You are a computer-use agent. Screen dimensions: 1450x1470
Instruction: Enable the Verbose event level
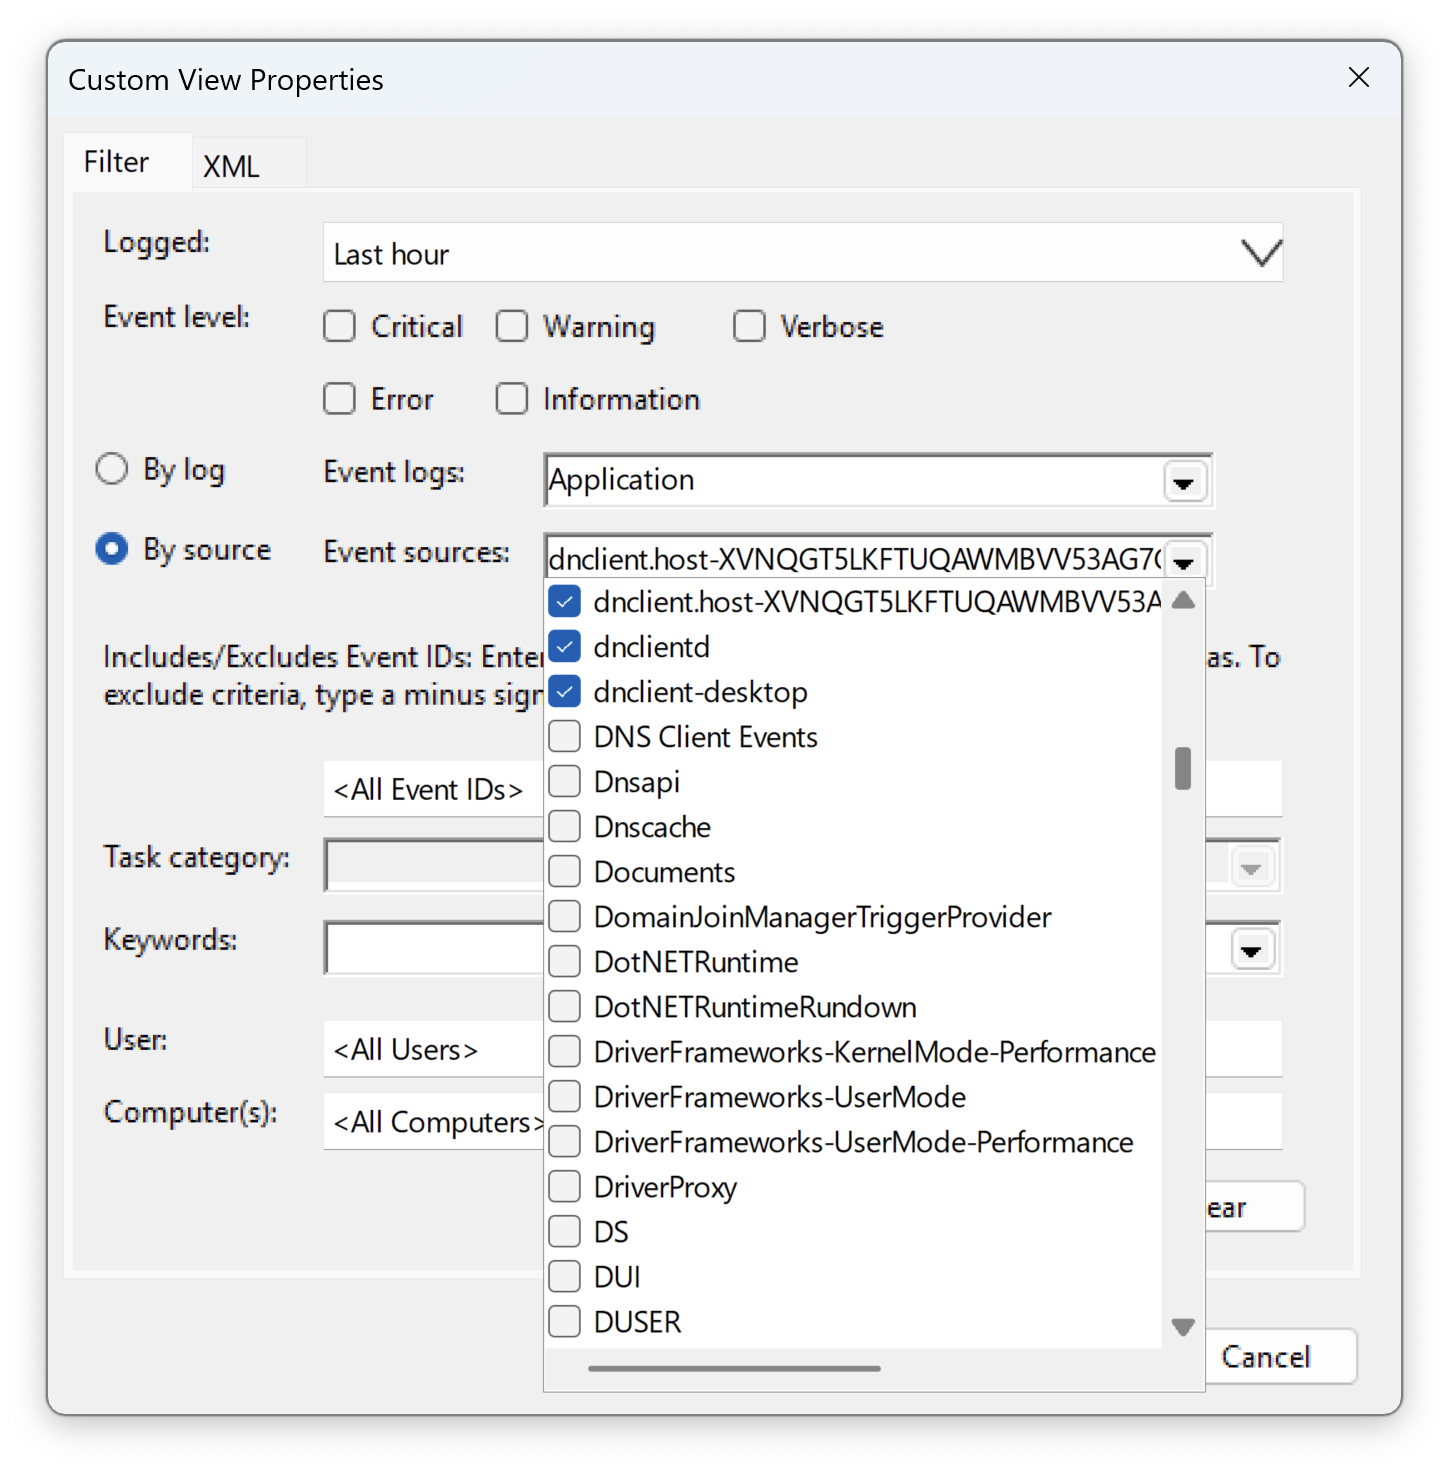(x=749, y=326)
